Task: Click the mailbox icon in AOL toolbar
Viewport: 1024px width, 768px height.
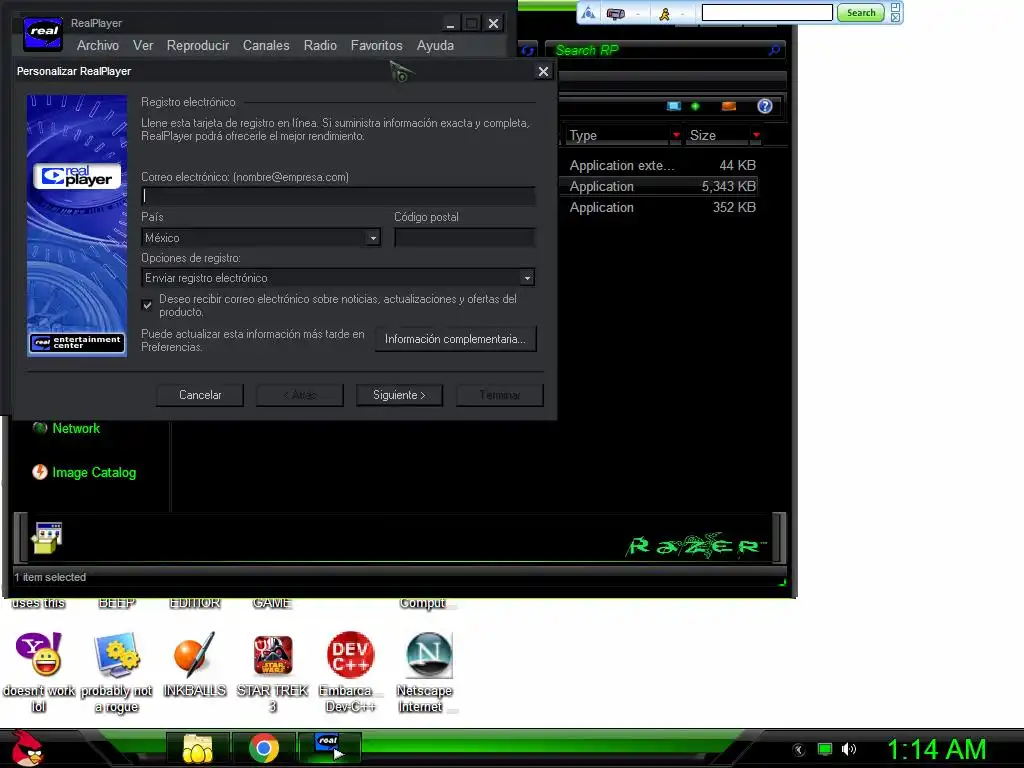Action: click(615, 14)
